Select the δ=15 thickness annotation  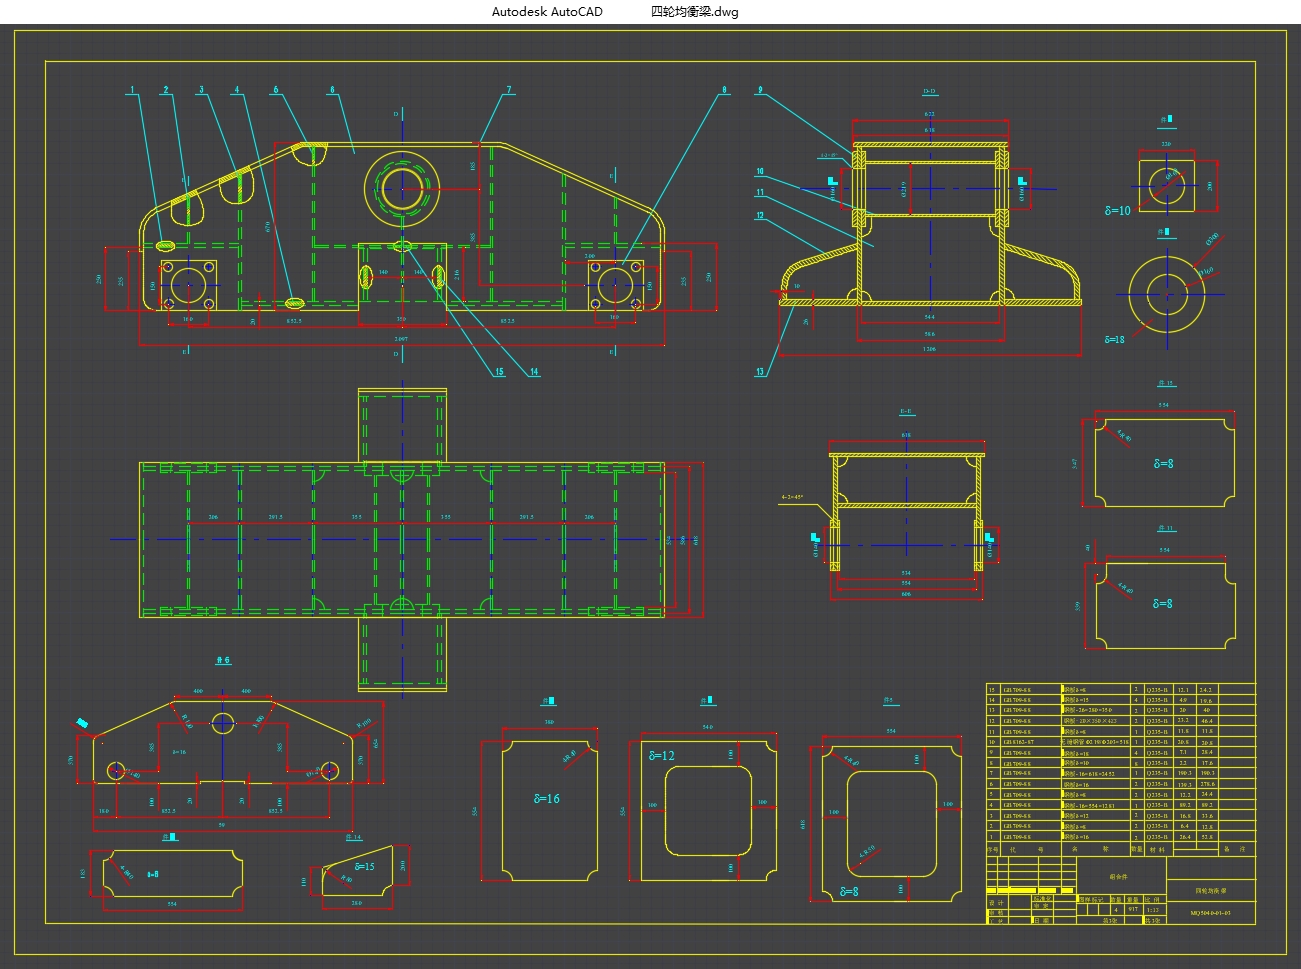(x=364, y=866)
